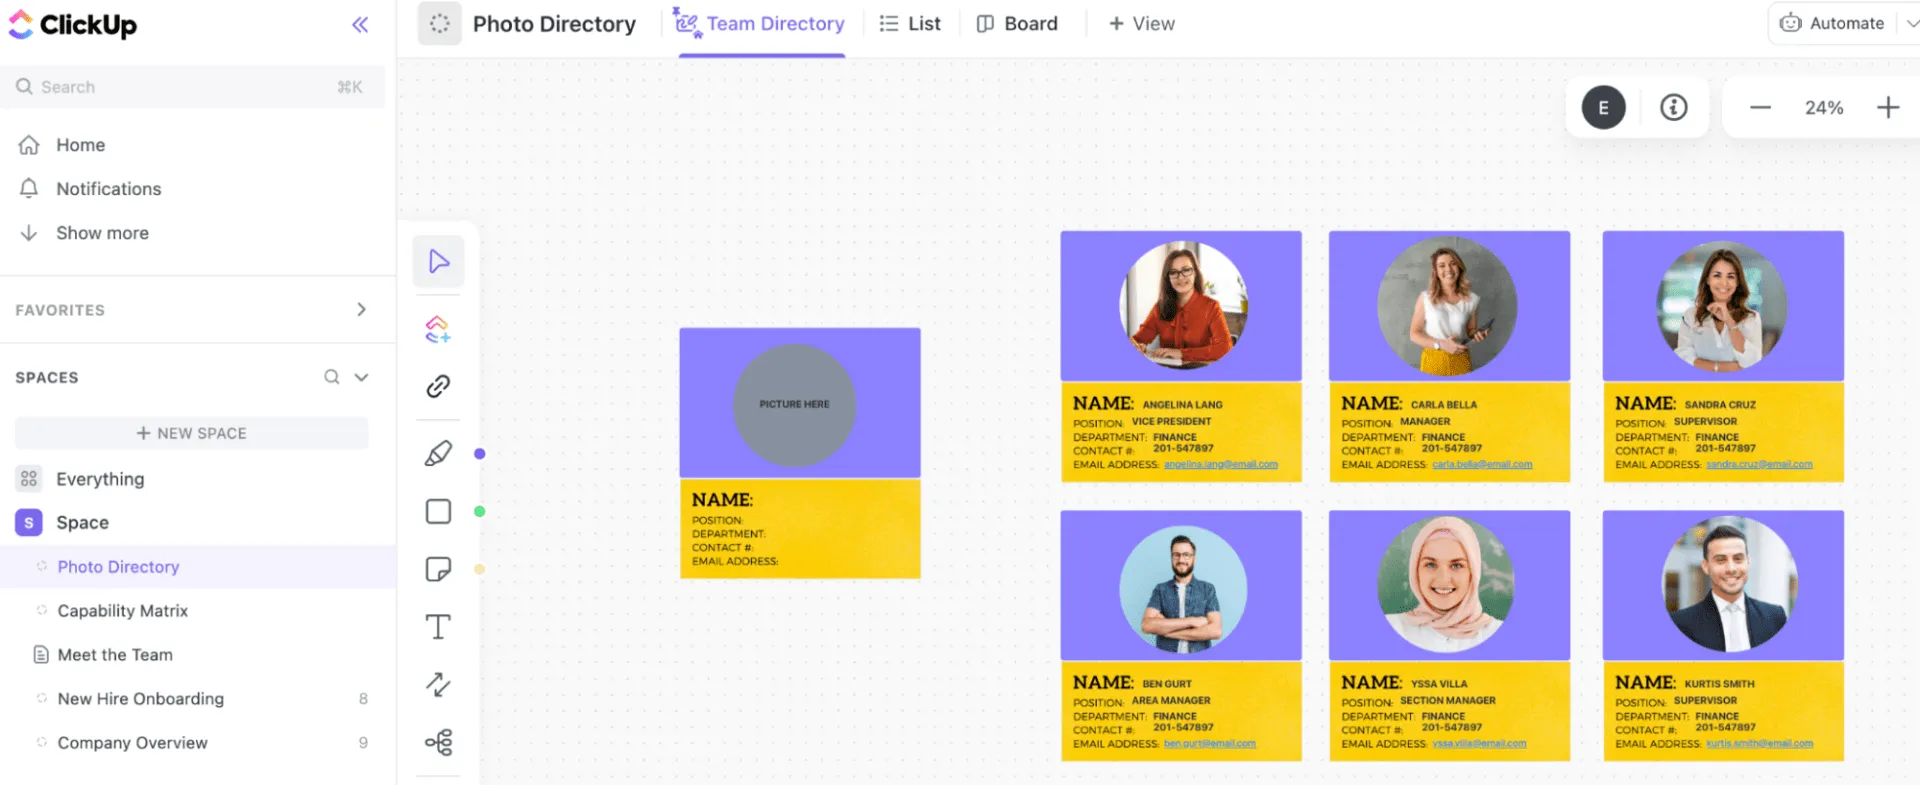Open Angelina Lang's email address link
This screenshot has width=1920, height=785.
pos(1221,464)
